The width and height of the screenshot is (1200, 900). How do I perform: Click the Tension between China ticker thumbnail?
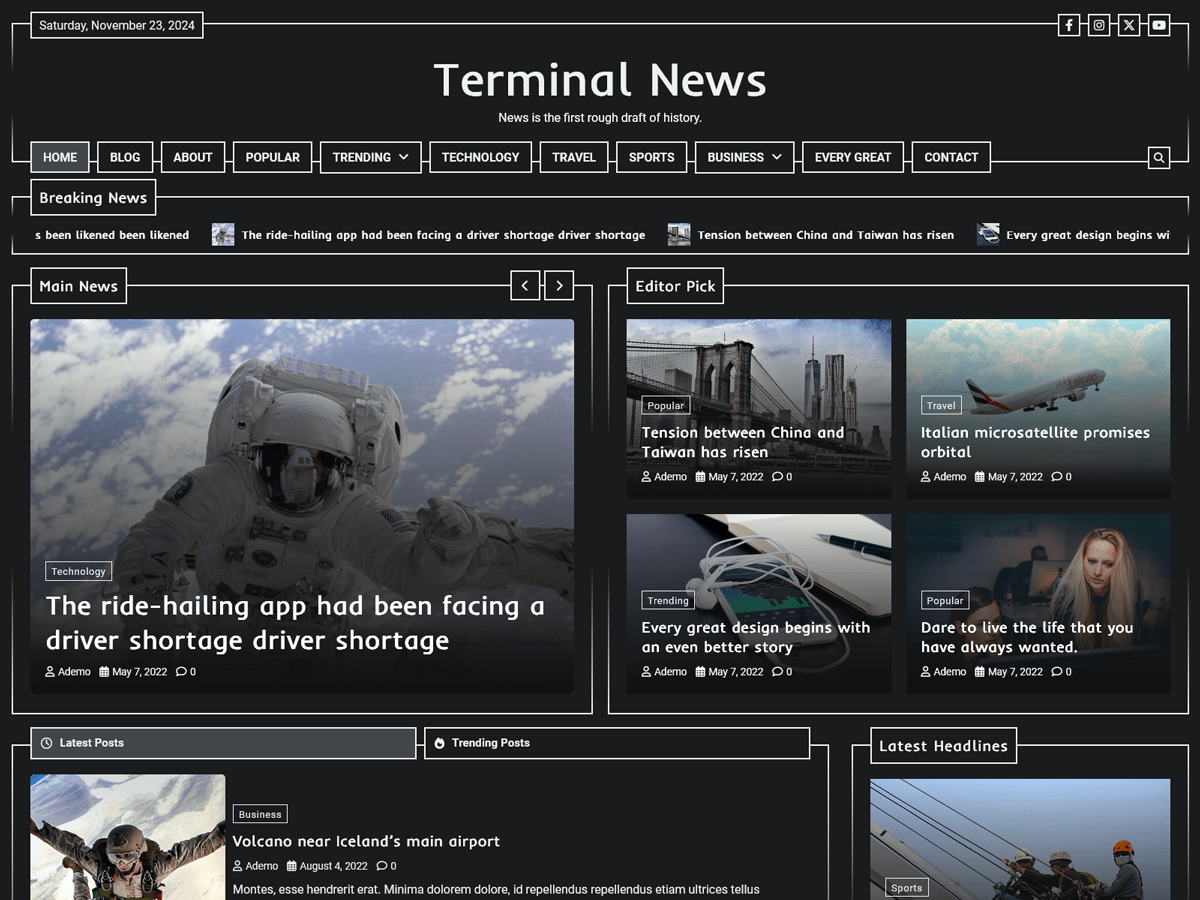679,235
